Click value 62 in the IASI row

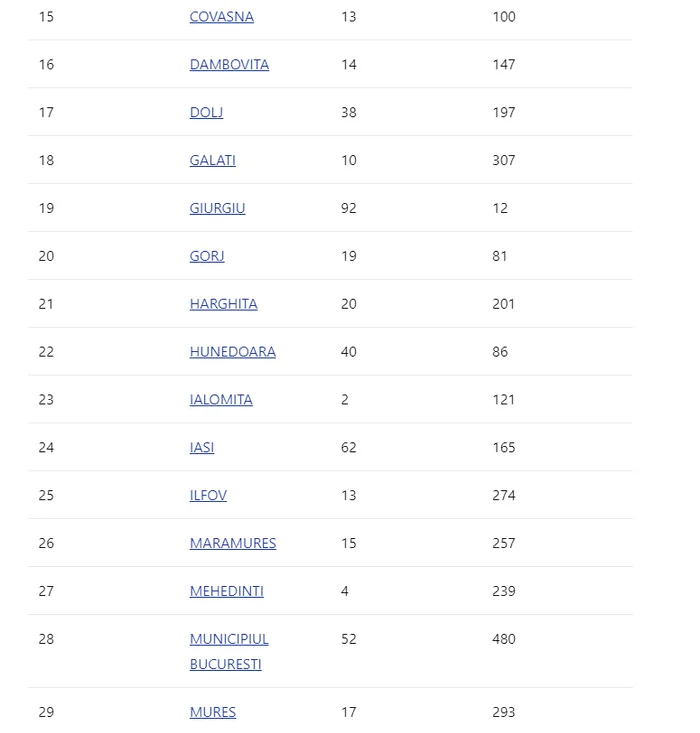coord(348,448)
